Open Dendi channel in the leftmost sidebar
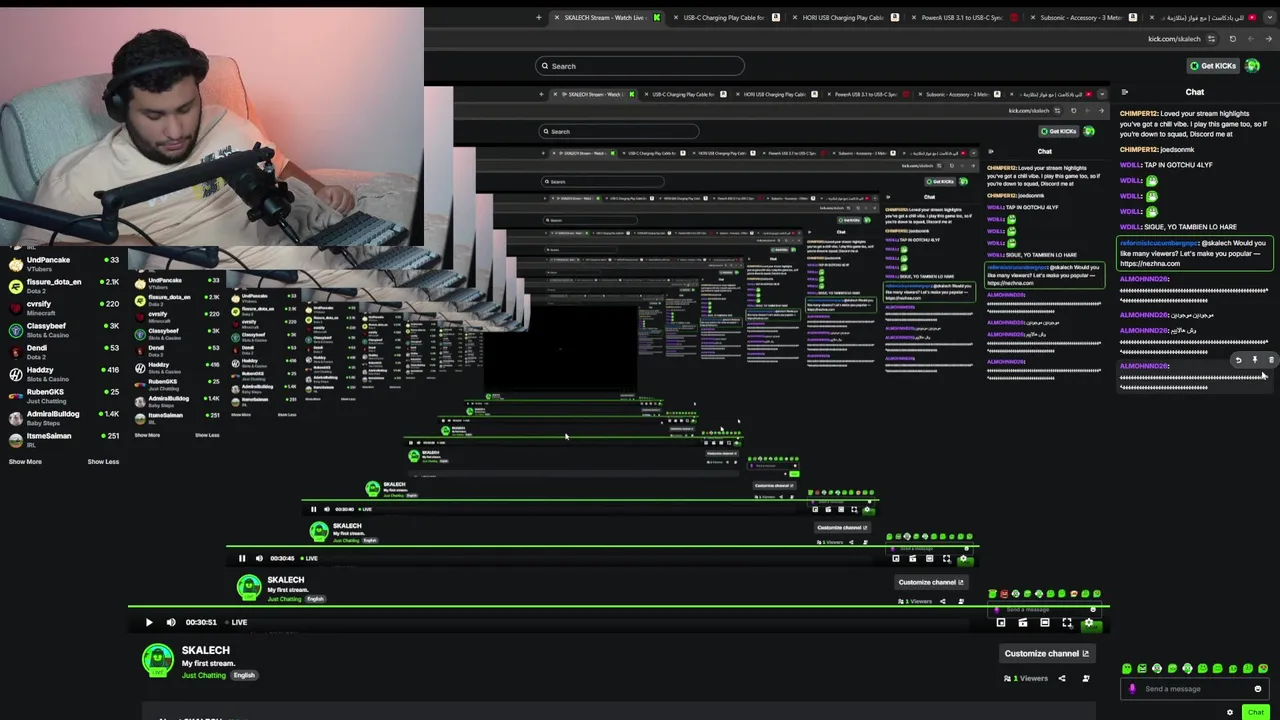 coord(64,352)
